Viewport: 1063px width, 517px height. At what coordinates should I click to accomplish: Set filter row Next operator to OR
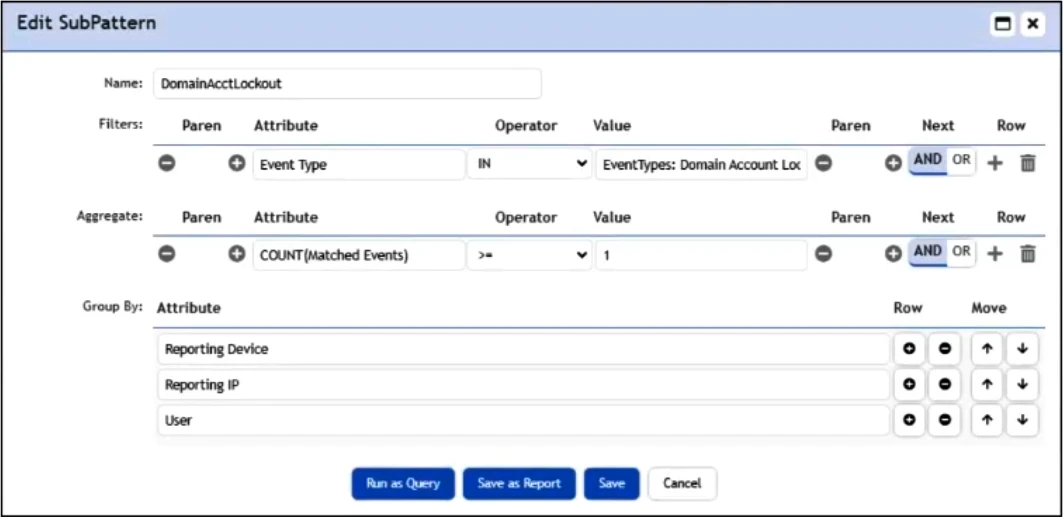tap(961, 160)
